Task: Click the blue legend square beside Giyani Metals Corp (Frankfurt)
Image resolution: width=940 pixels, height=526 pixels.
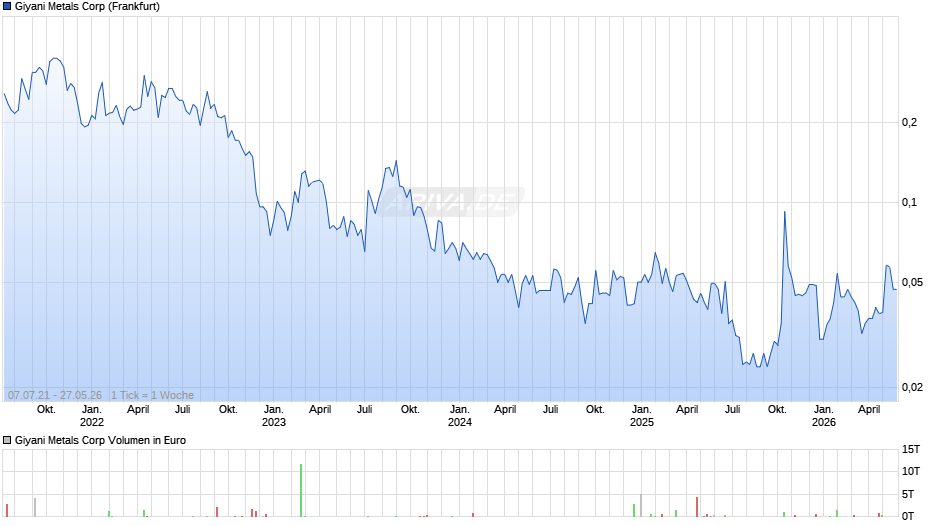Action: pyautogui.click(x=7, y=7)
